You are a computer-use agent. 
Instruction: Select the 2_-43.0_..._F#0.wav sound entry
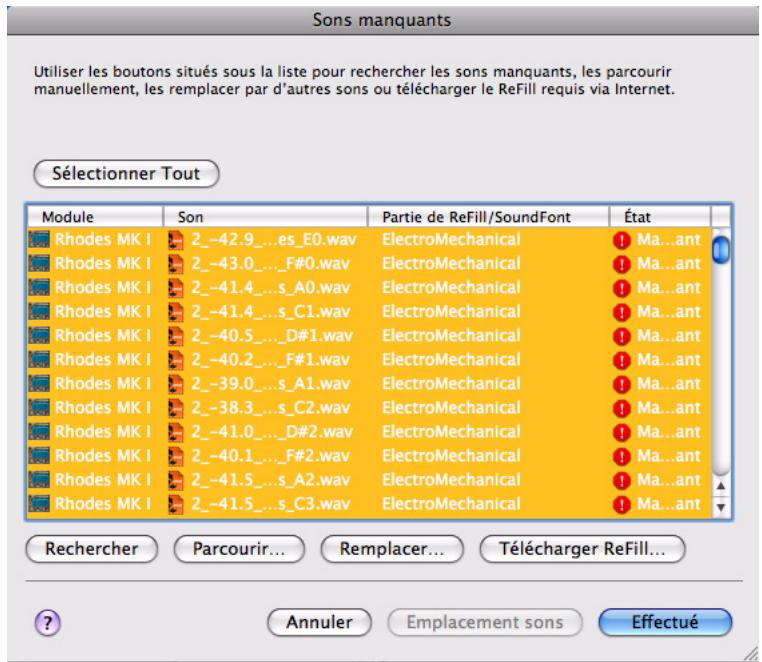pyautogui.click(x=270, y=263)
